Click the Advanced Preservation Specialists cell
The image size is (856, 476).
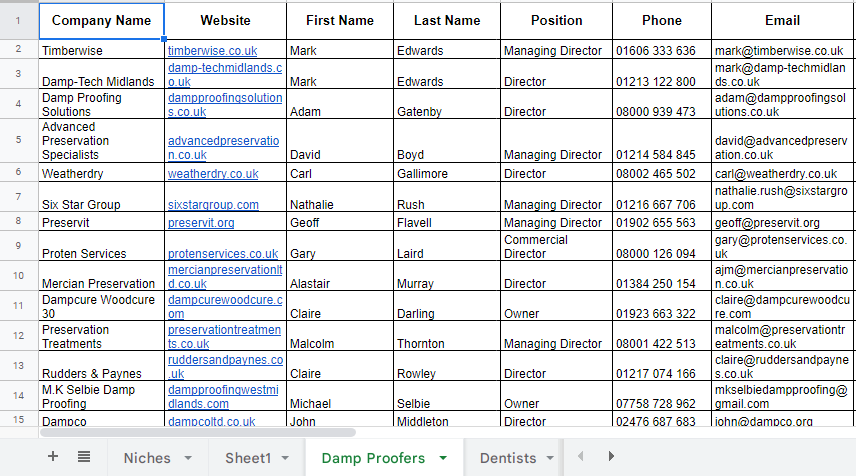[102, 140]
